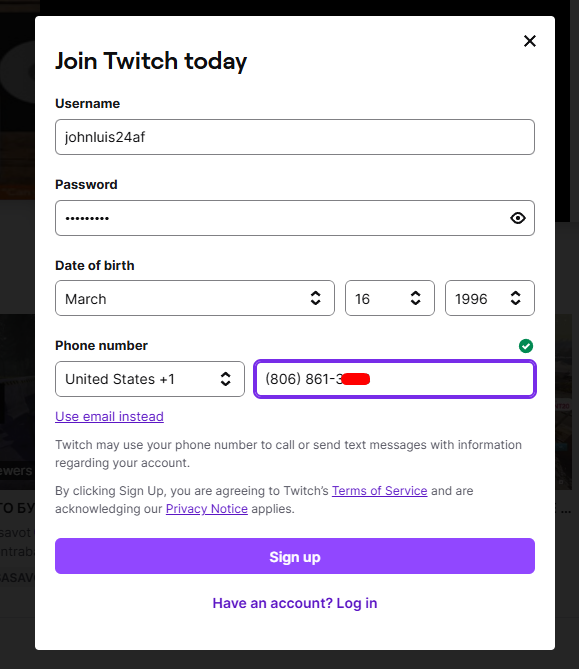579x669 pixels.
Task: Click the country code selector arrows
Action: tap(225, 379)
